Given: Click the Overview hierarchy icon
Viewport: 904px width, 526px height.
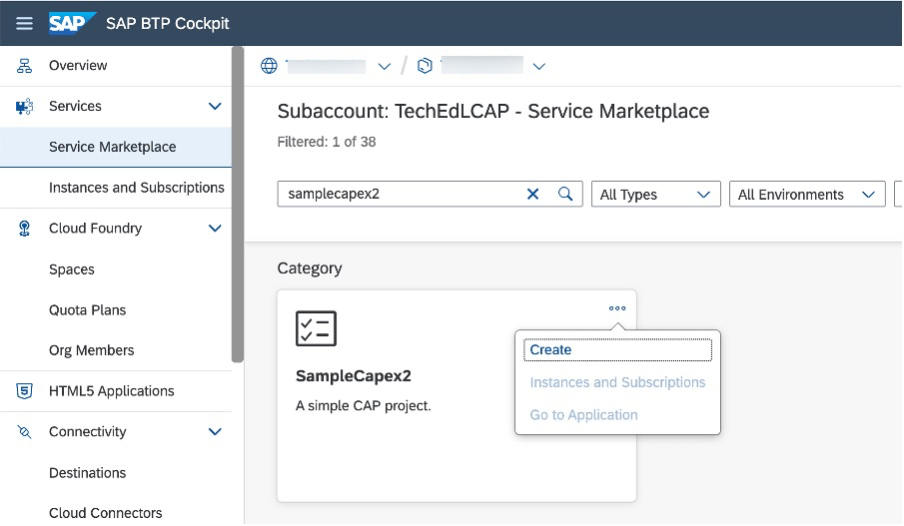Looking at the screenshot, I should 24,66.
